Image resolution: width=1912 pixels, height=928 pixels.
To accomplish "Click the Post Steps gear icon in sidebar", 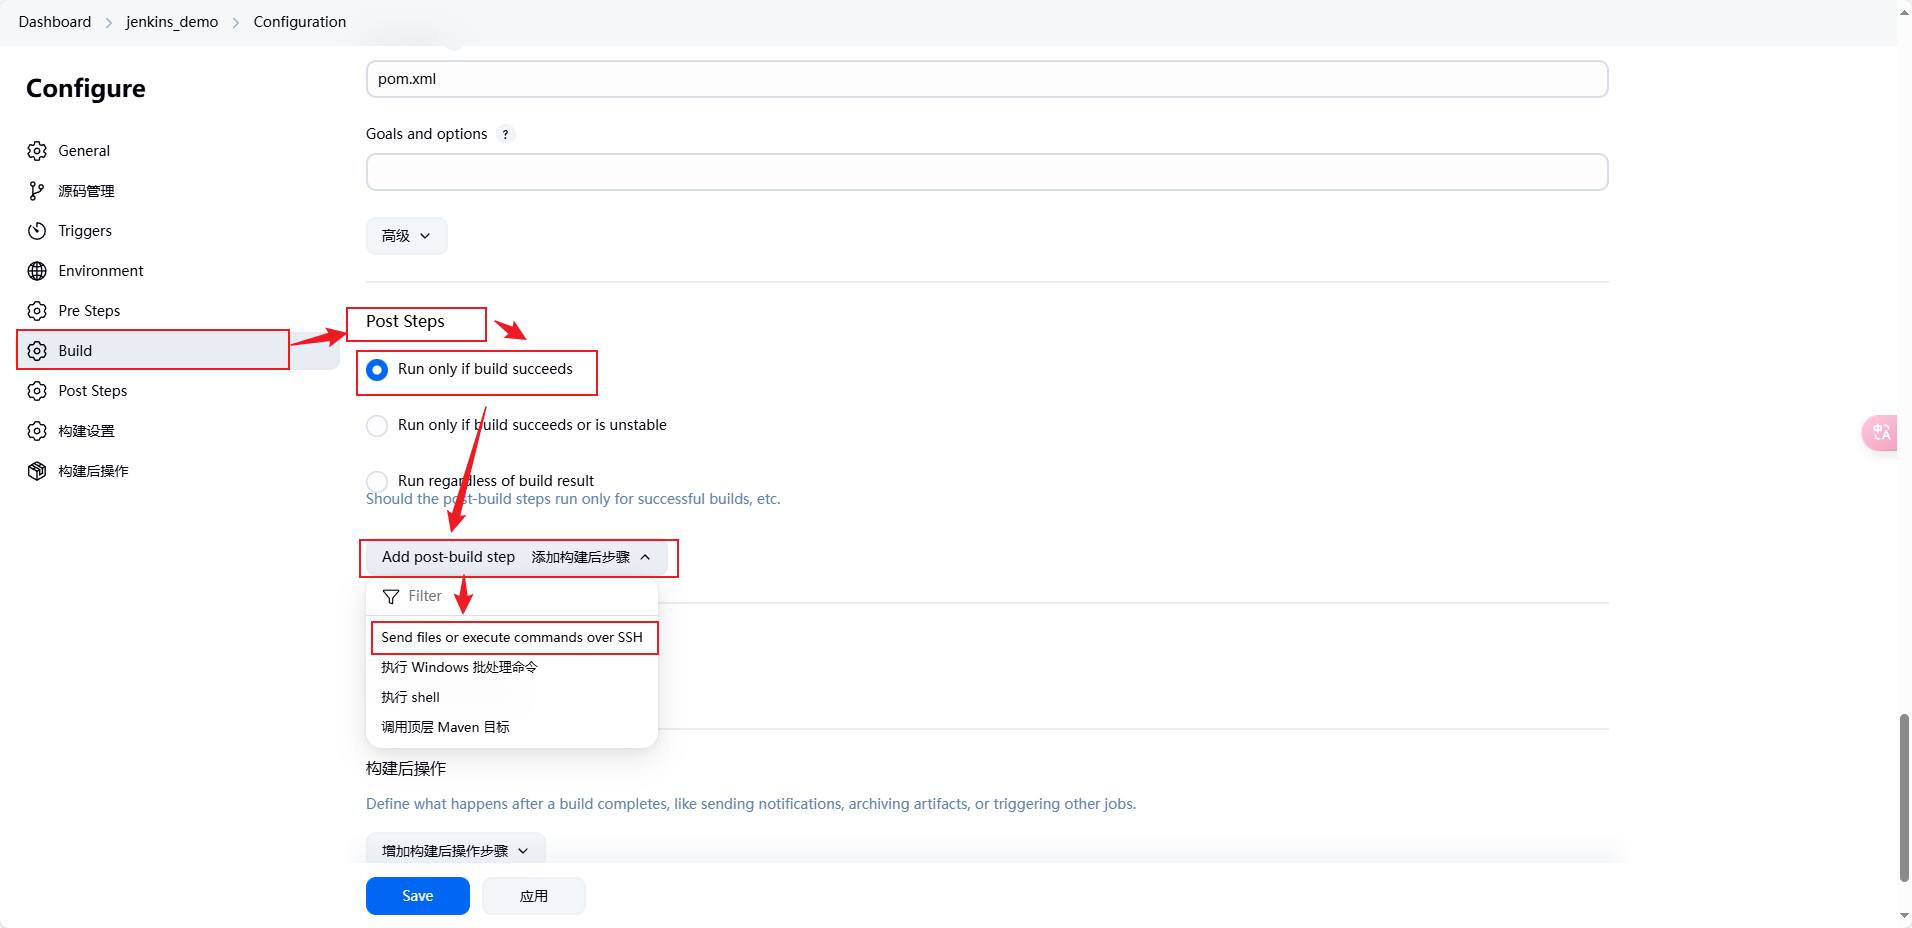I will [x=37, y=391].
